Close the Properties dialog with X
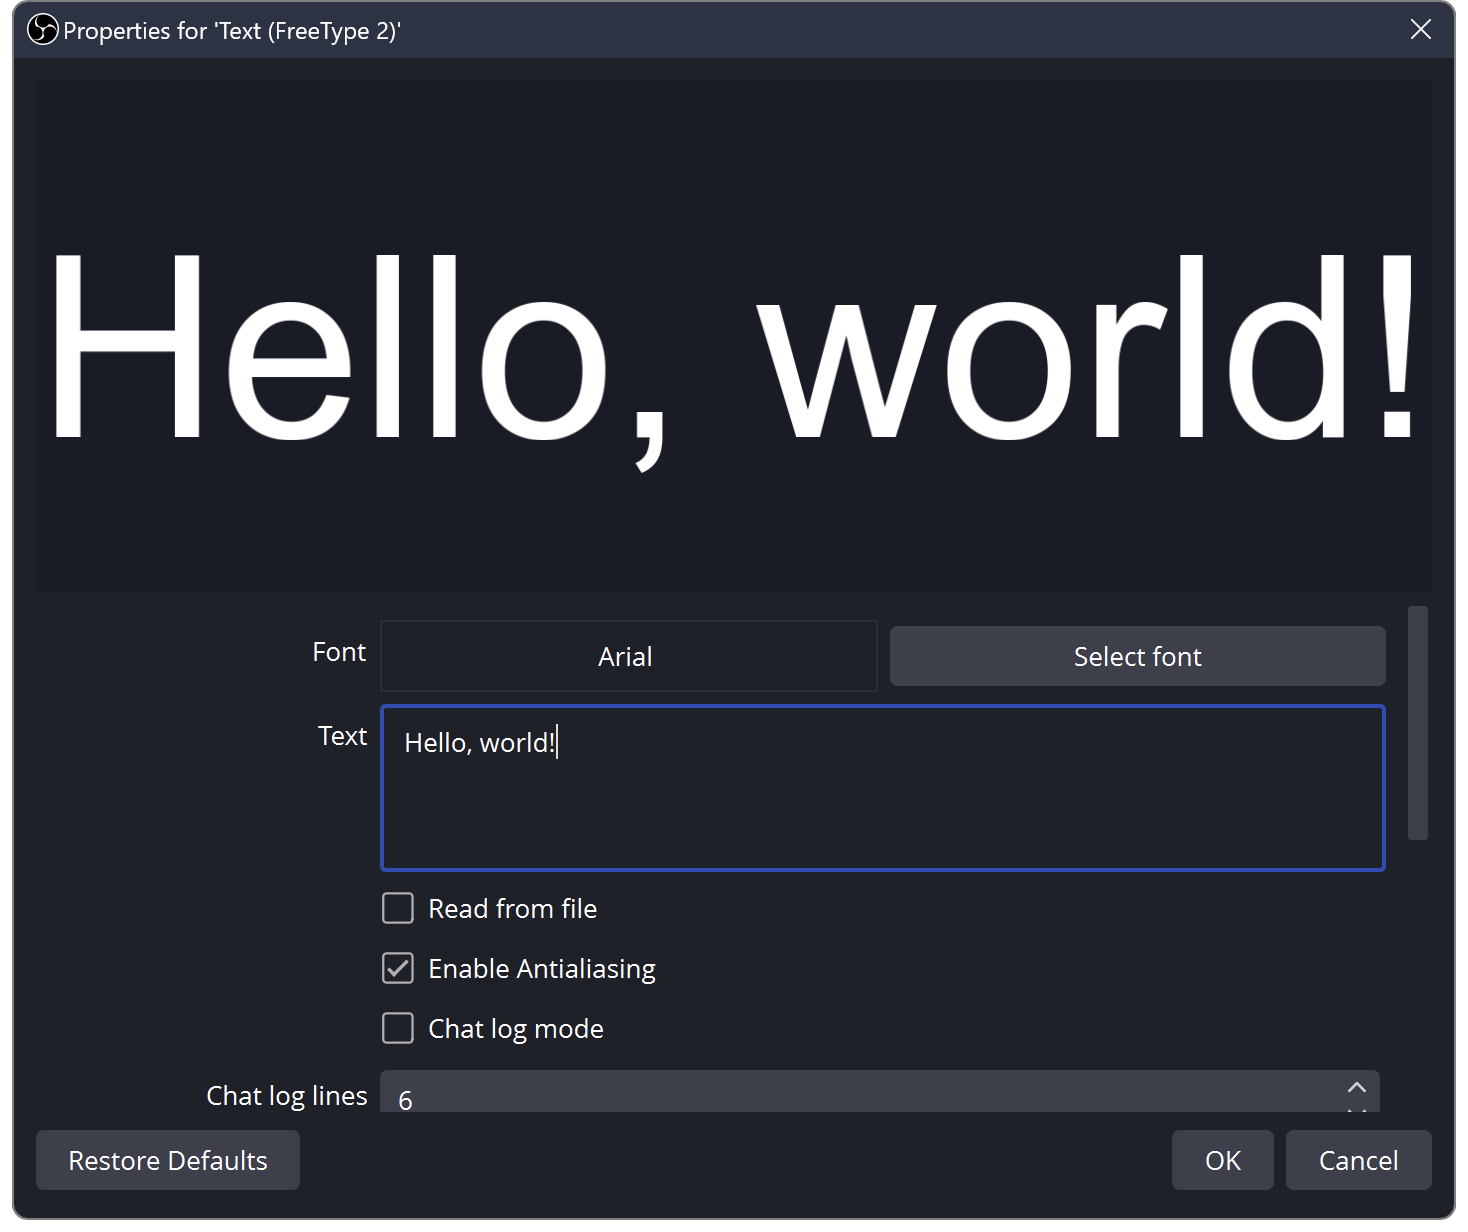 click(1420, 30)
